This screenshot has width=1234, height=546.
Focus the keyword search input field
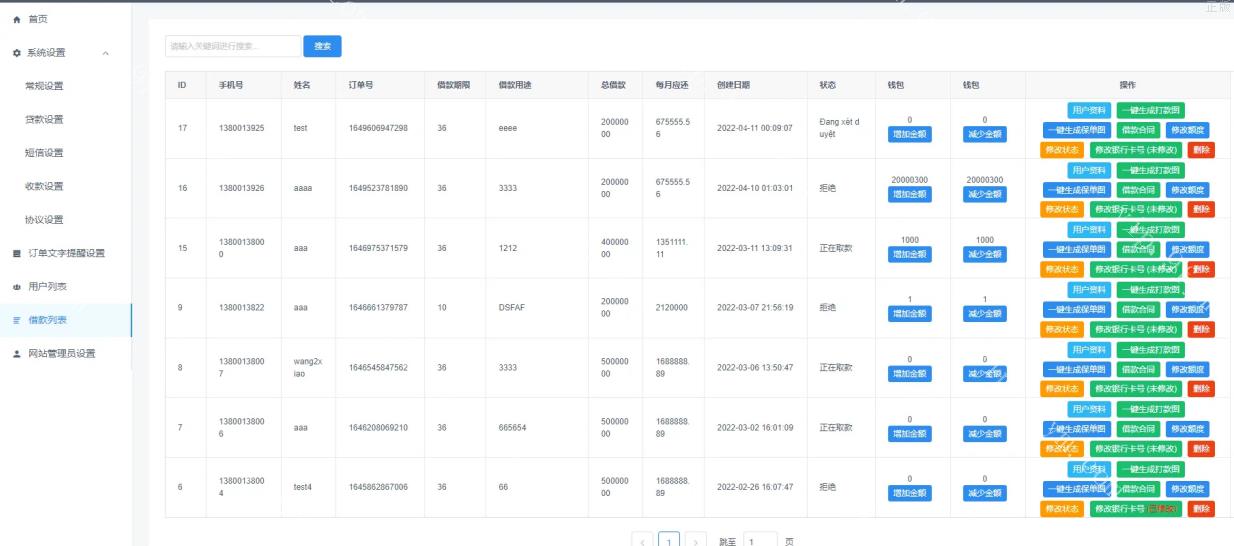232,46
